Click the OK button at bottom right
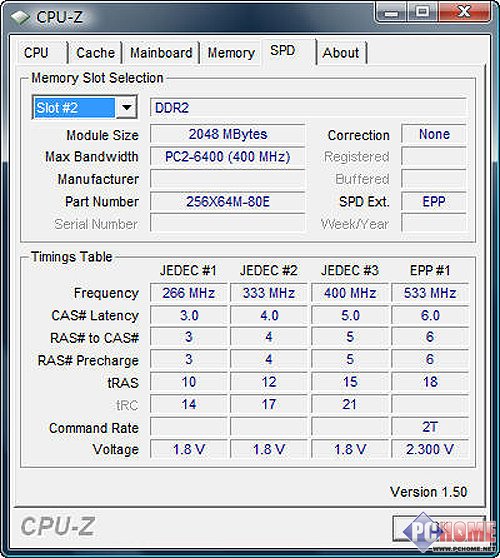Viewport: 500px width, 558px height. (439, 528)
